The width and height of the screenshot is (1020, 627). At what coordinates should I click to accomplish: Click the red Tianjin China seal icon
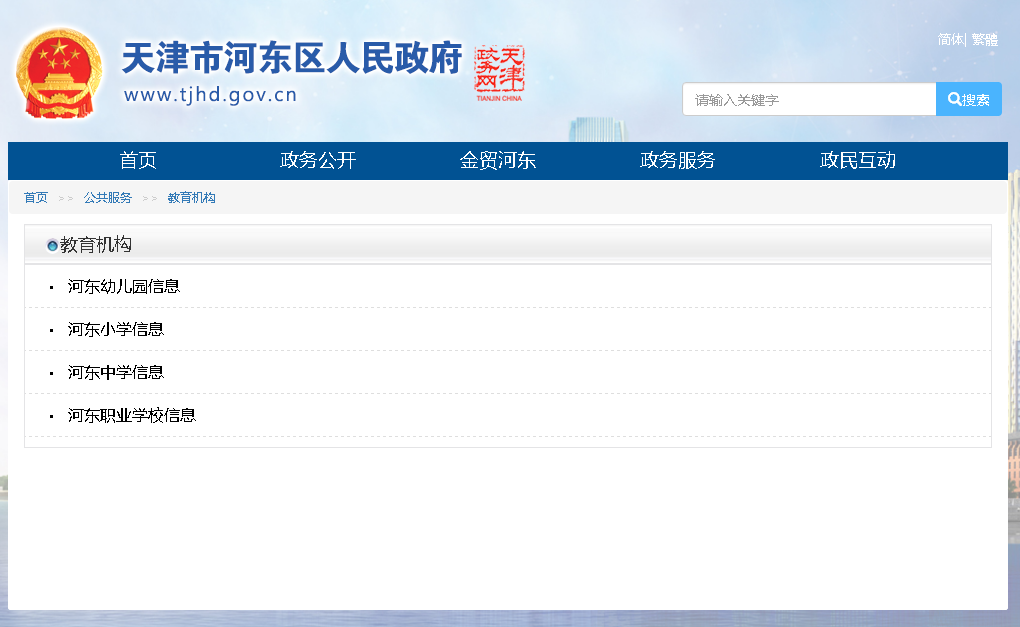coord(499,72)
